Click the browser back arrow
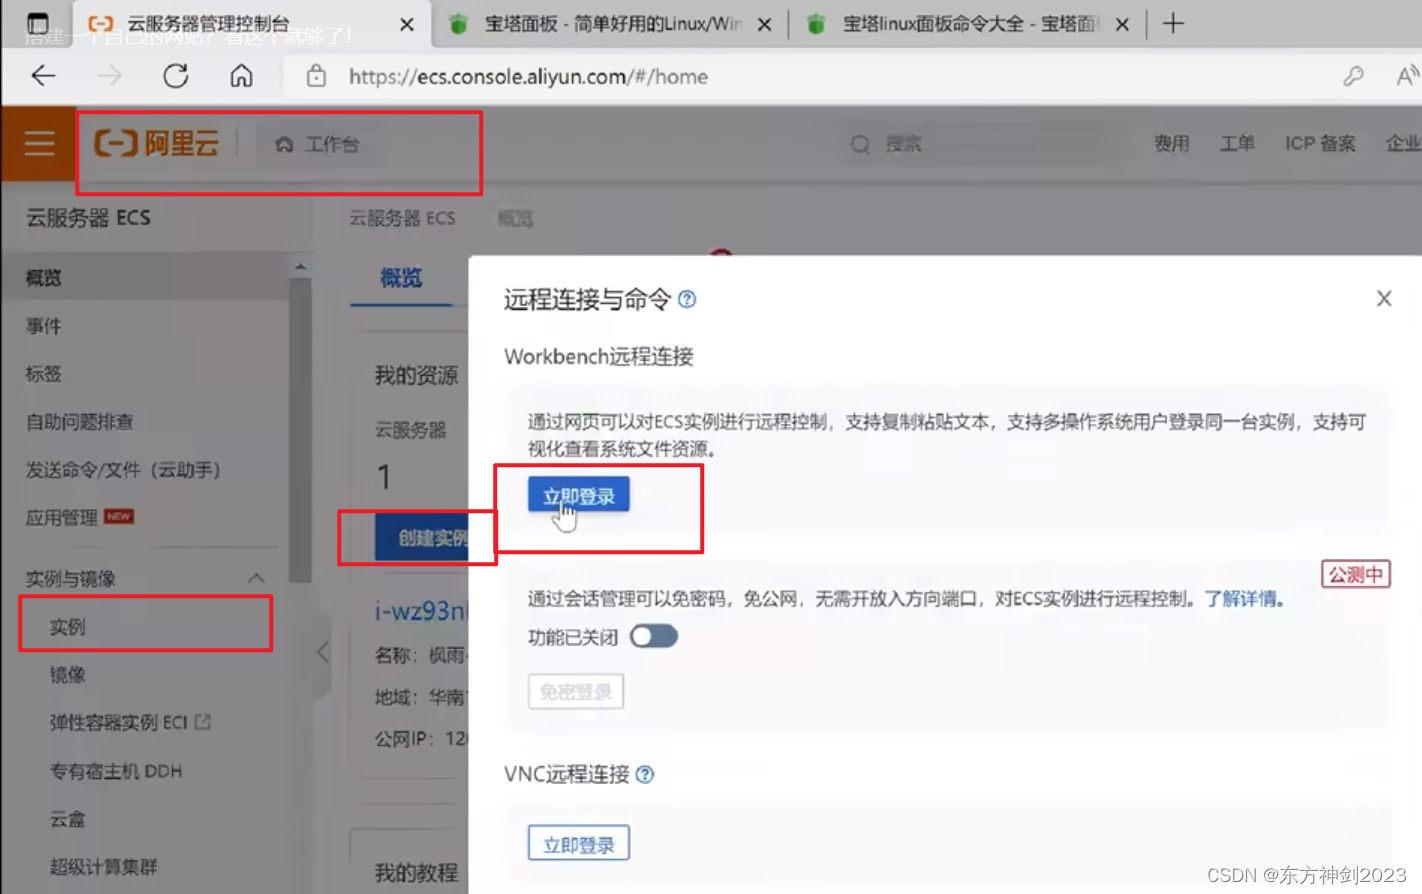This screenshot has height=894, width=1422. click(43, 76)
